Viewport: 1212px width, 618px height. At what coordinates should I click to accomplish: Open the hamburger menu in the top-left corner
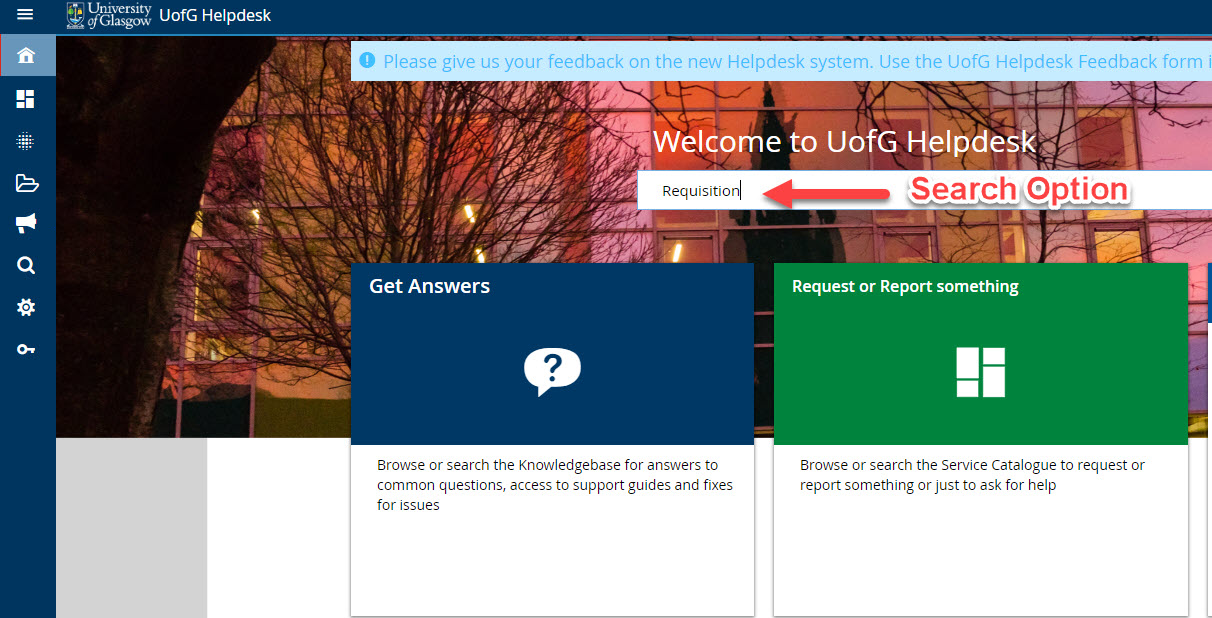(26, 15)
